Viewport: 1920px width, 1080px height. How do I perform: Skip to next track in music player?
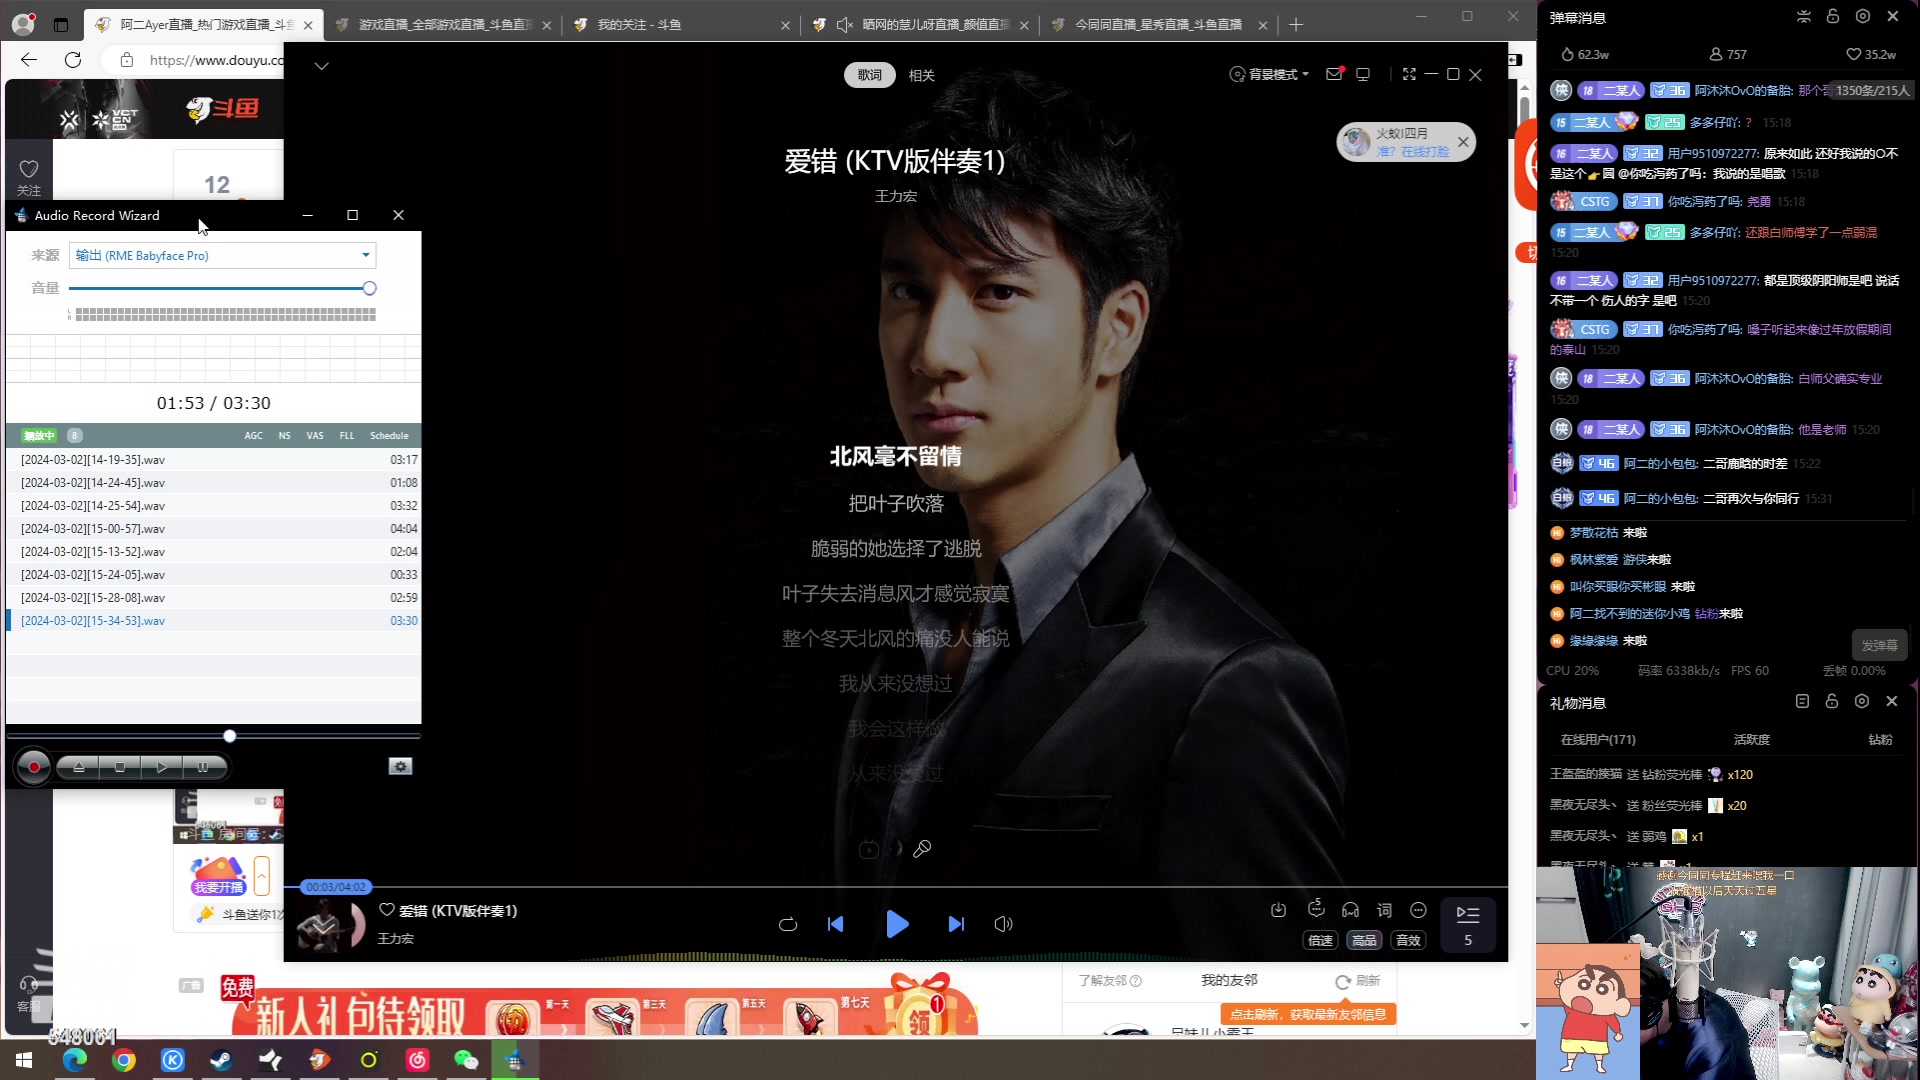pos(956,924)
